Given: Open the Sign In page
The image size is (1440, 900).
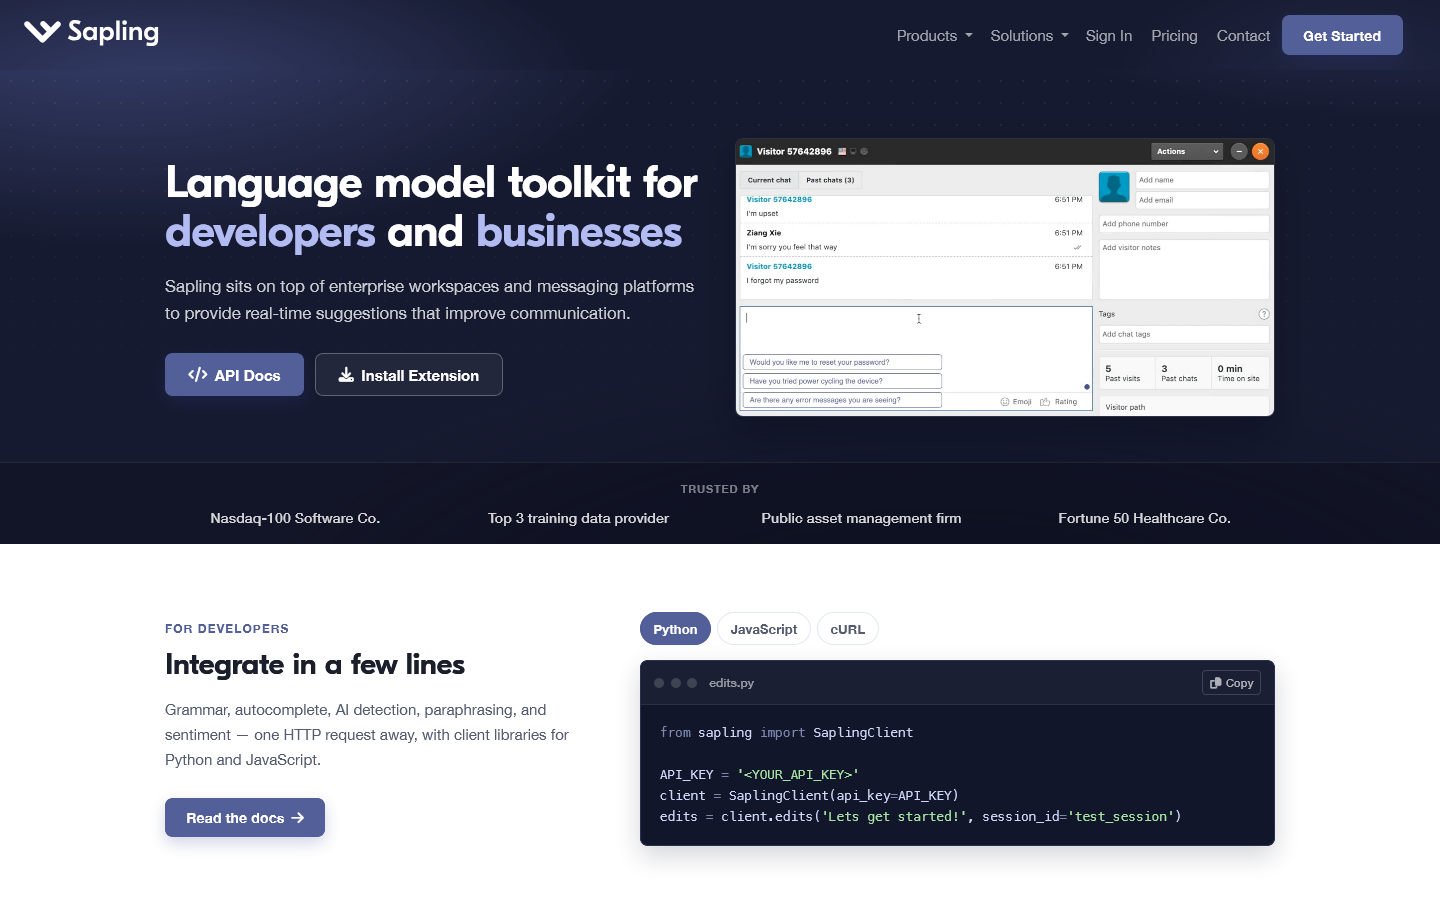Looking at the screenshot, I should click(x=1109, y=36).
